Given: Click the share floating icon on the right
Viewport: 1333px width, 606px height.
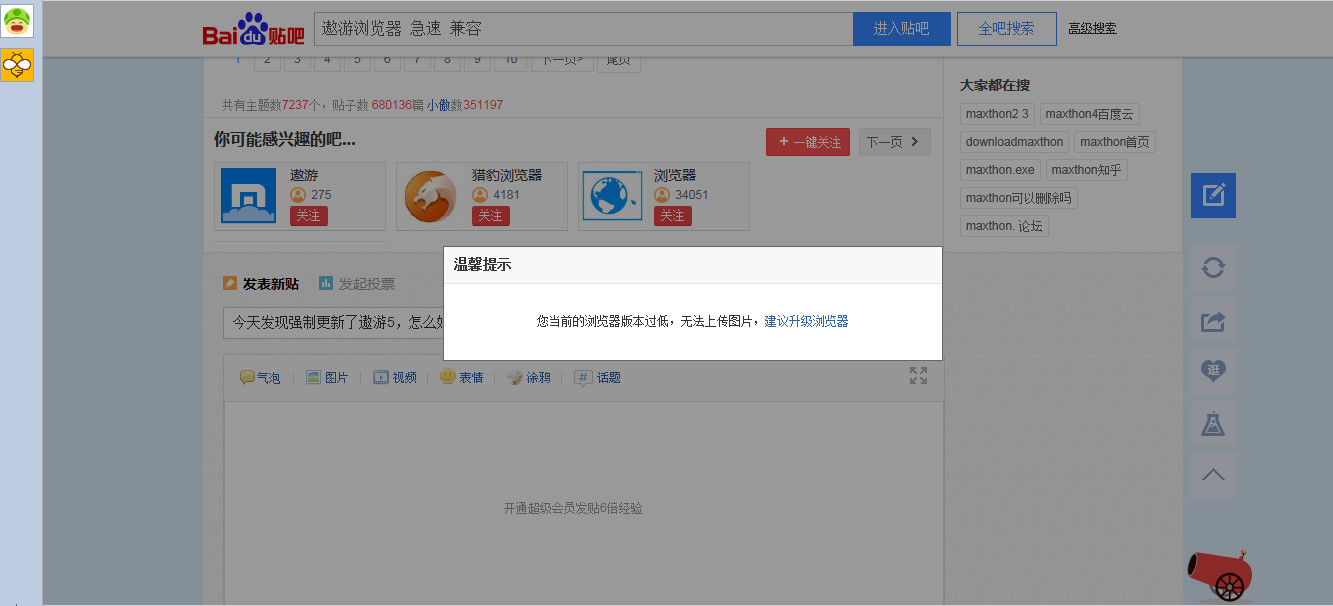Looking at the screenshot, I should [1213, 320].
